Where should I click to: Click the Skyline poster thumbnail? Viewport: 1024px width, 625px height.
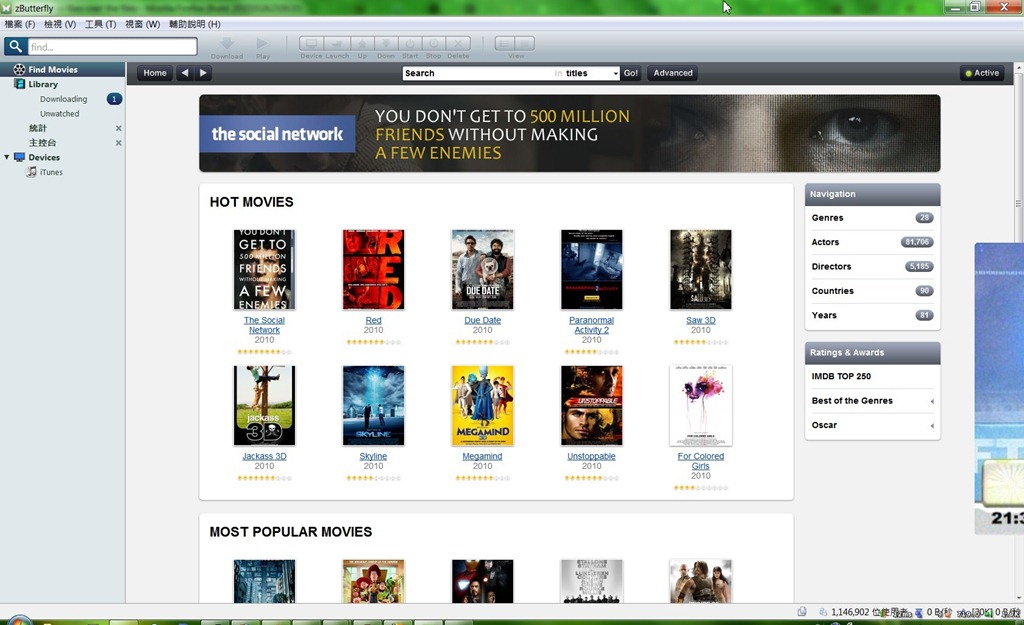374,406
